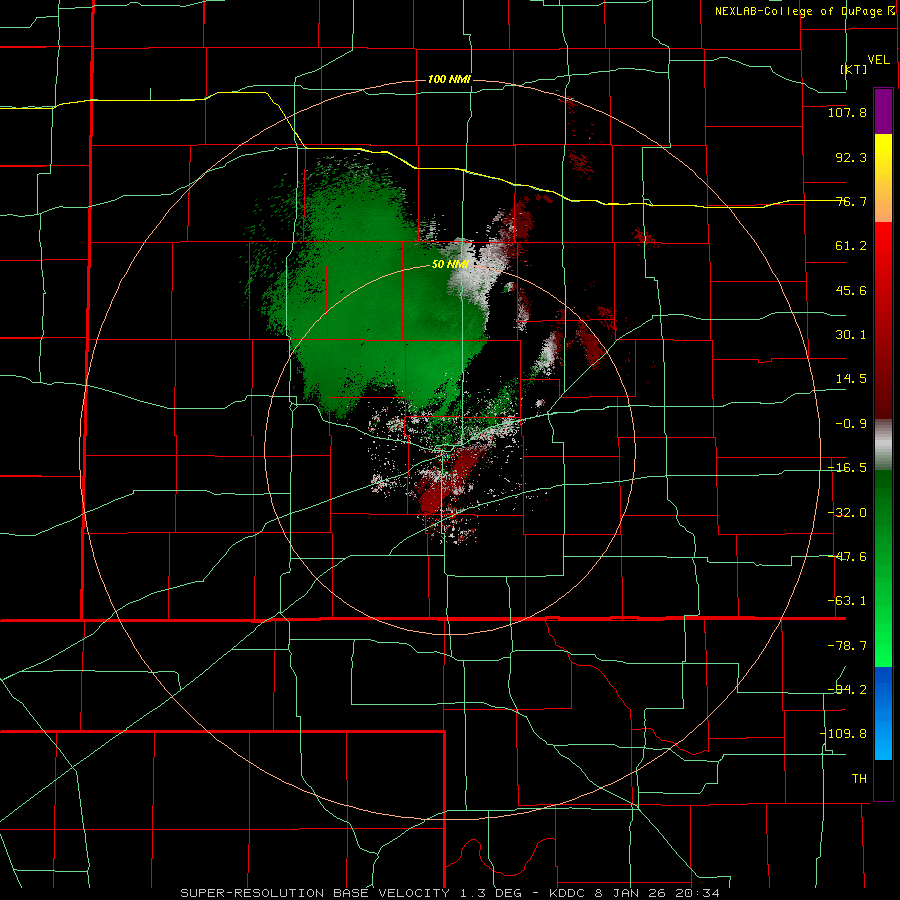
Task: Click the 100 NMI range ring label
Action: click(x=449, y=79)
